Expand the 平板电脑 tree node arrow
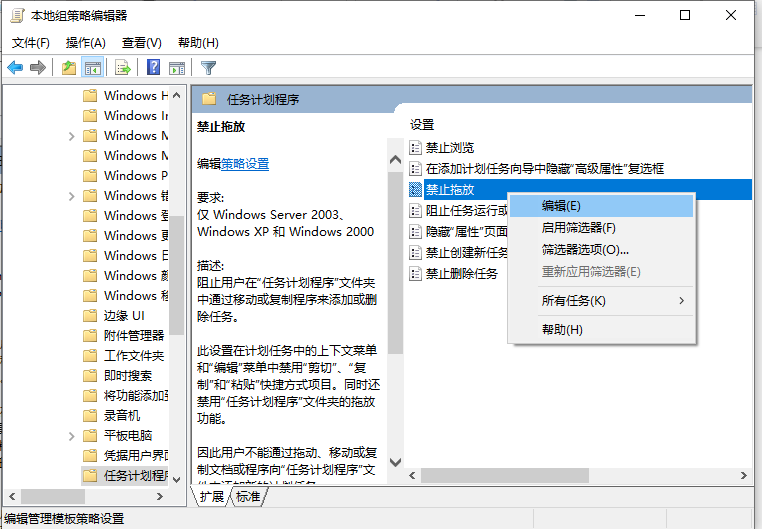Viewport: 762px width, 529px height. 72,436
